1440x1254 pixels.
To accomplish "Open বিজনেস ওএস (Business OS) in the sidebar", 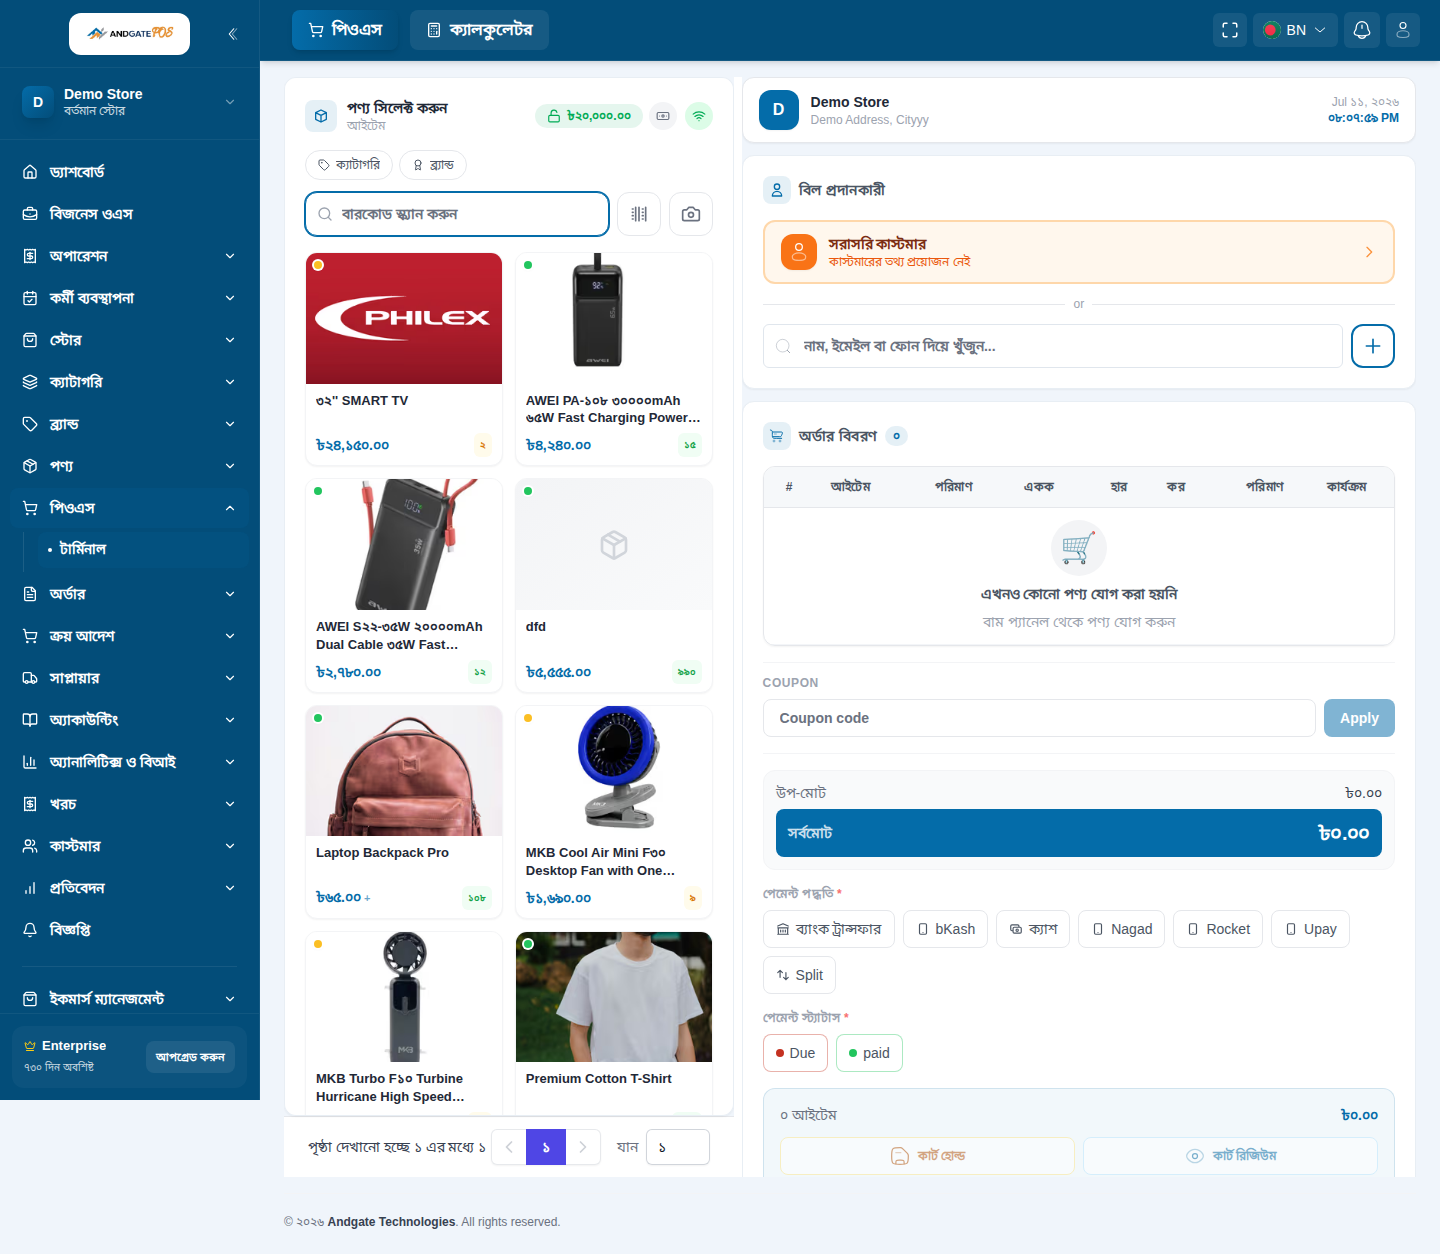I will point(130,214).
